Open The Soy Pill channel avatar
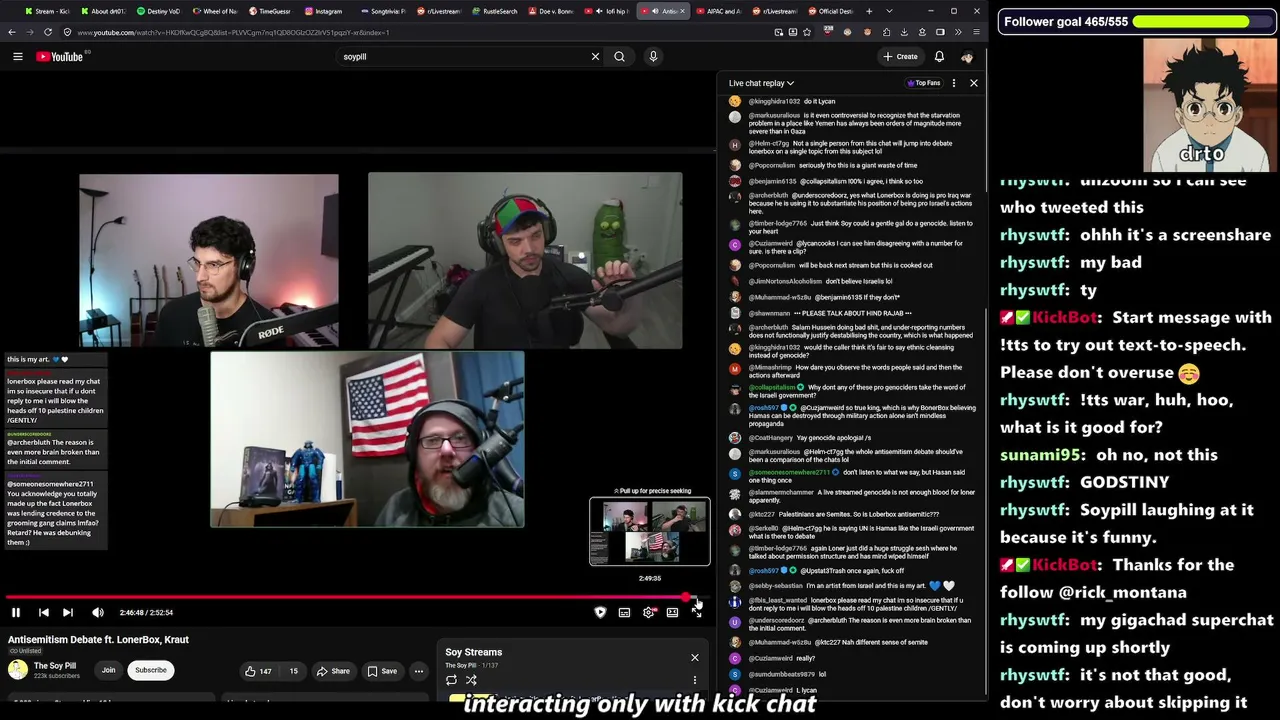1280x720 pixels. pos(17,670)
